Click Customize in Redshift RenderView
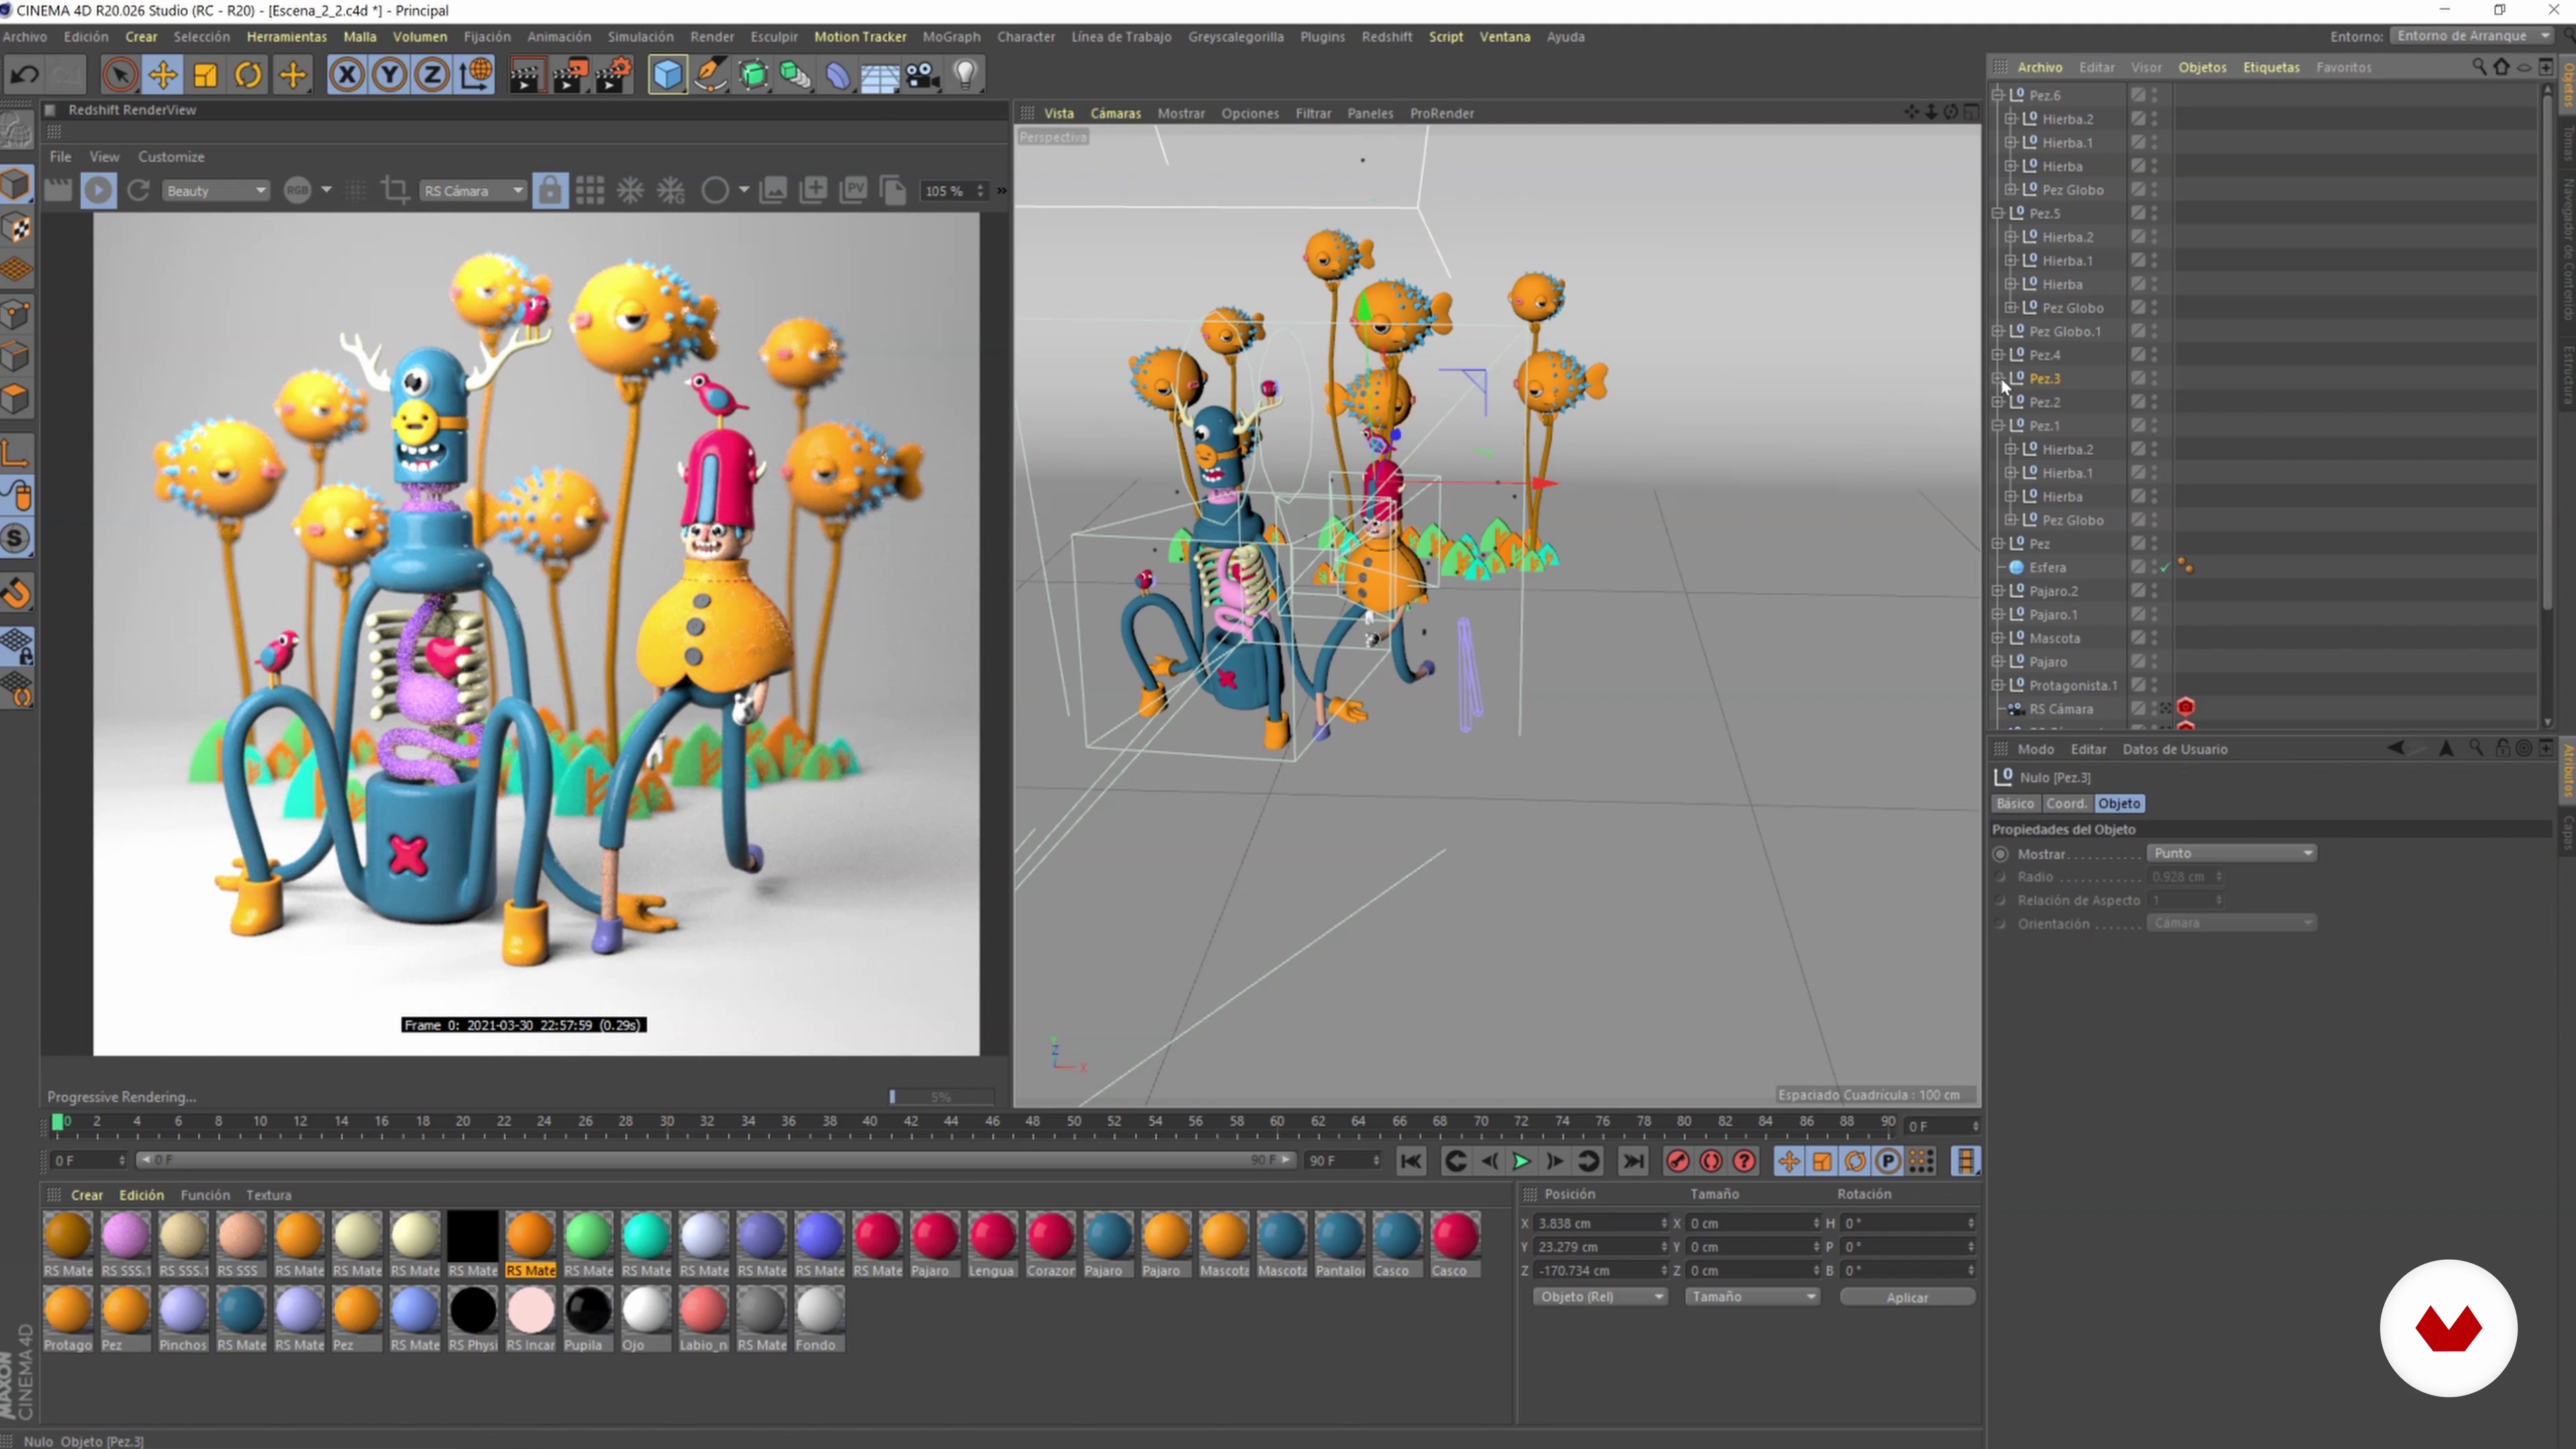 coord(171,157)
